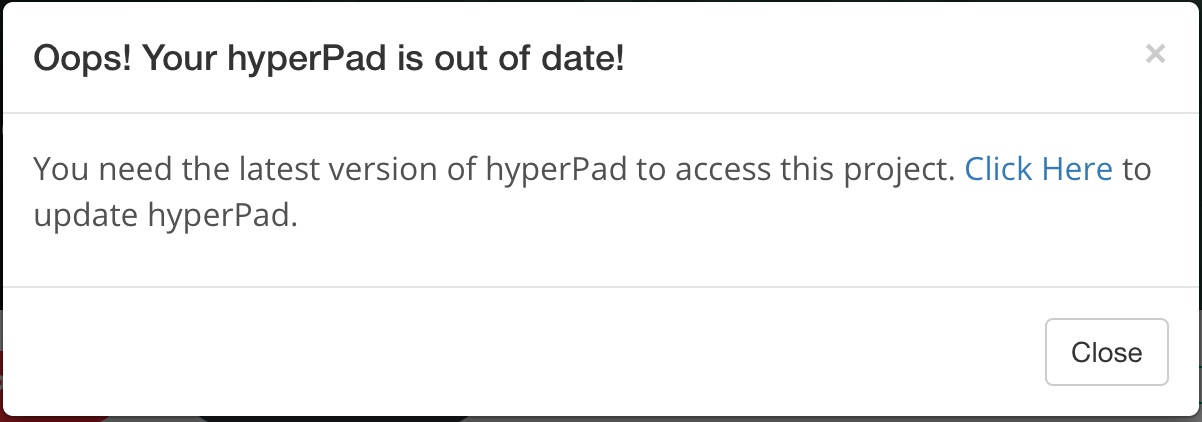Click the dark backdrop below the dialog
The width and height of the screenshot is (1202, 422).
330,418
